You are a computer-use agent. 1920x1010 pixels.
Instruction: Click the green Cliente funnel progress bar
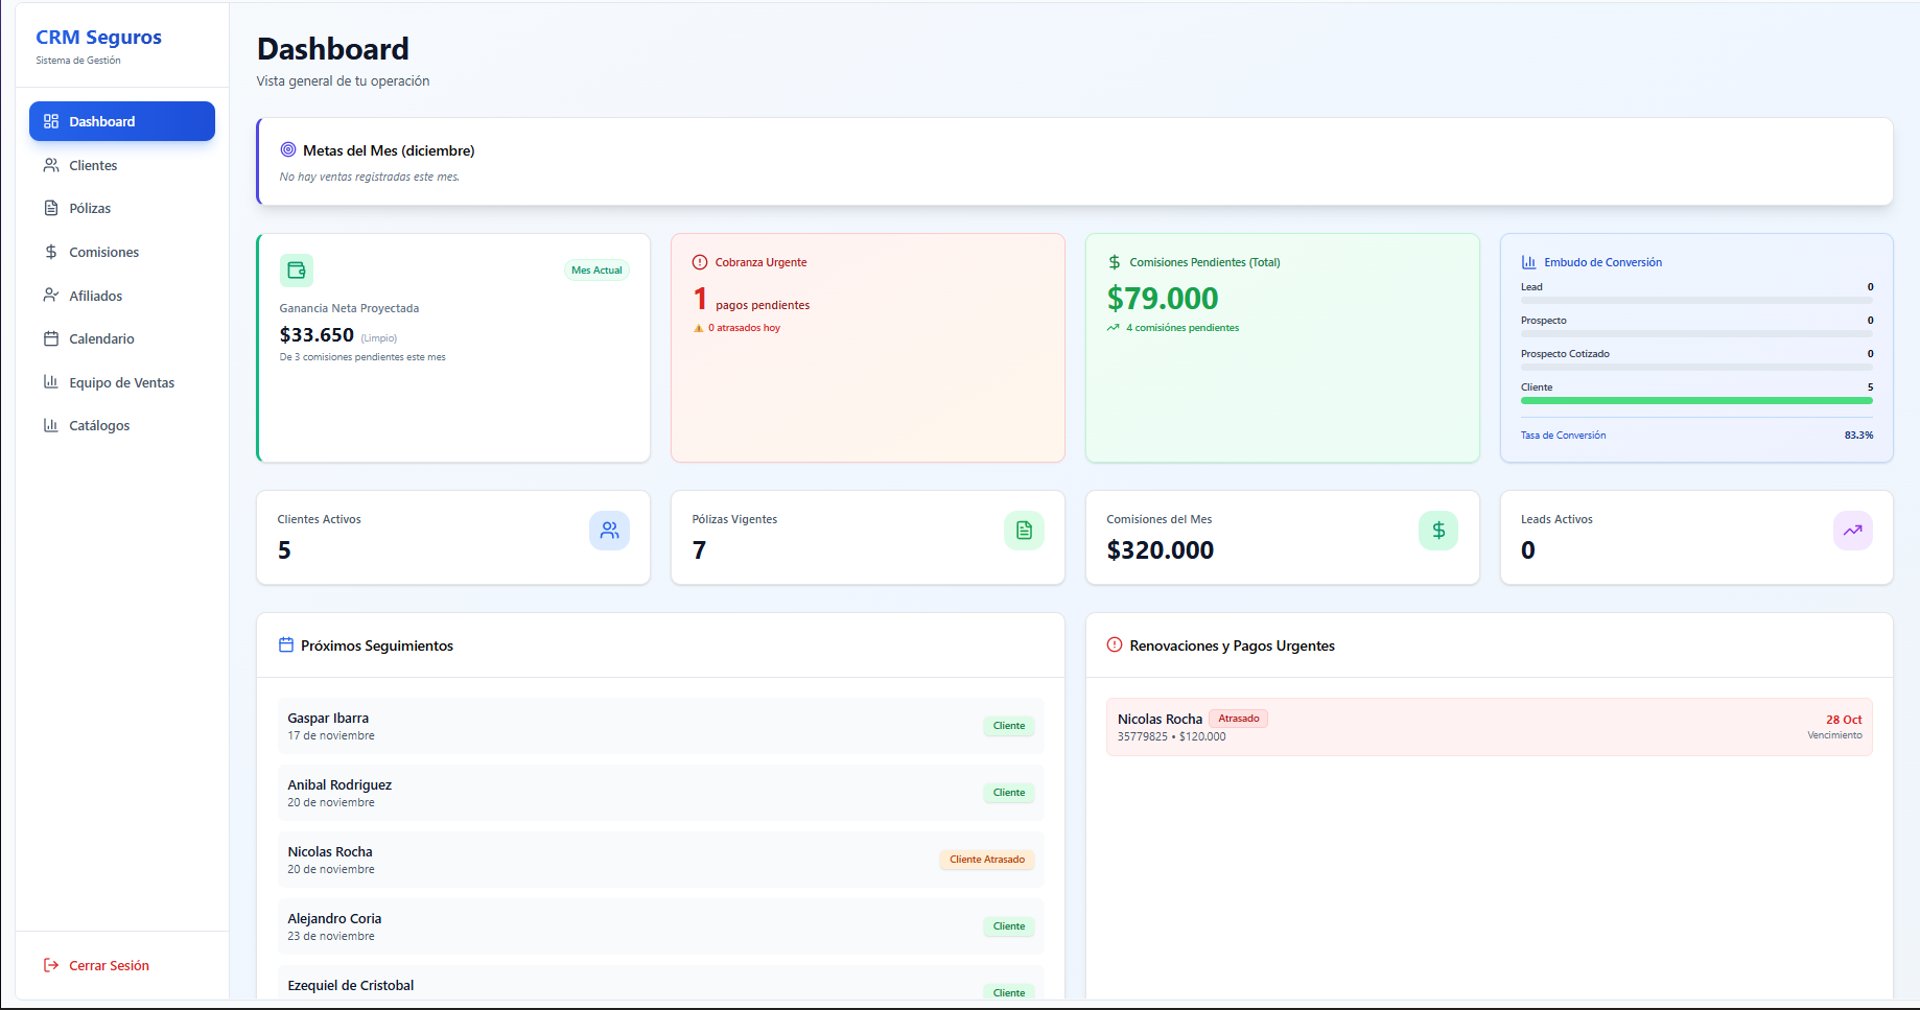point(1697,400)
